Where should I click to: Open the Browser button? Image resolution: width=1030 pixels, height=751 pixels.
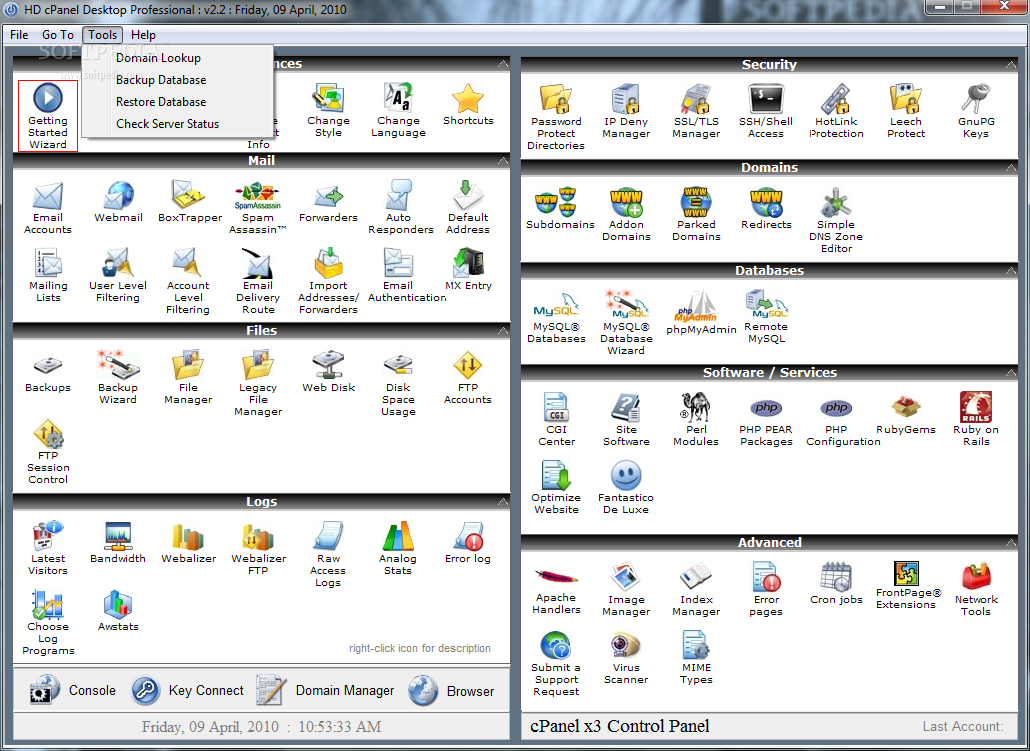pos(451,691)
